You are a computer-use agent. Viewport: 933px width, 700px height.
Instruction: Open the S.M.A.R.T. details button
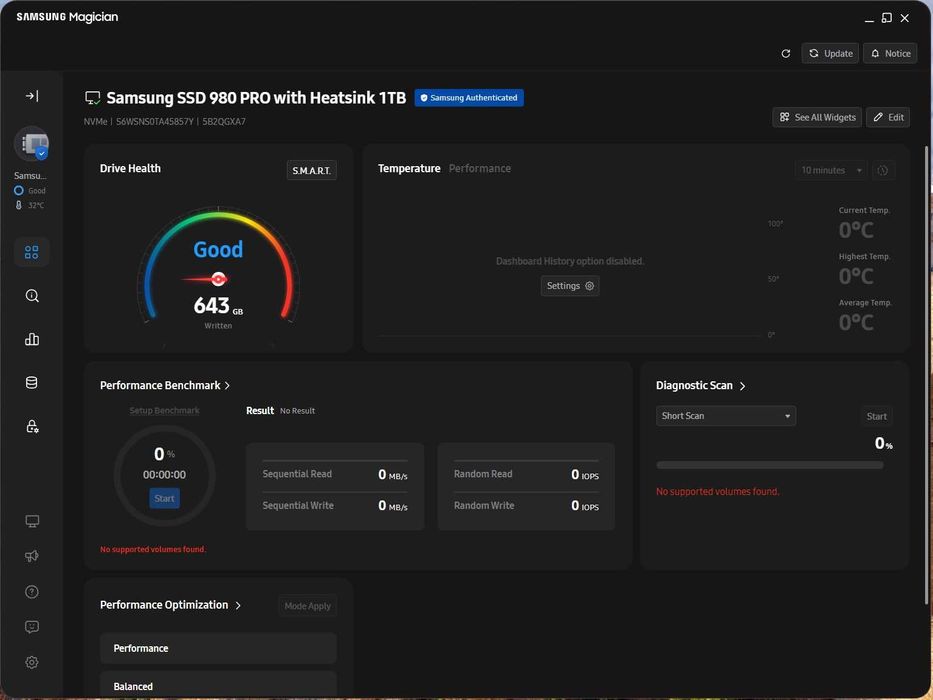point(311,171)
